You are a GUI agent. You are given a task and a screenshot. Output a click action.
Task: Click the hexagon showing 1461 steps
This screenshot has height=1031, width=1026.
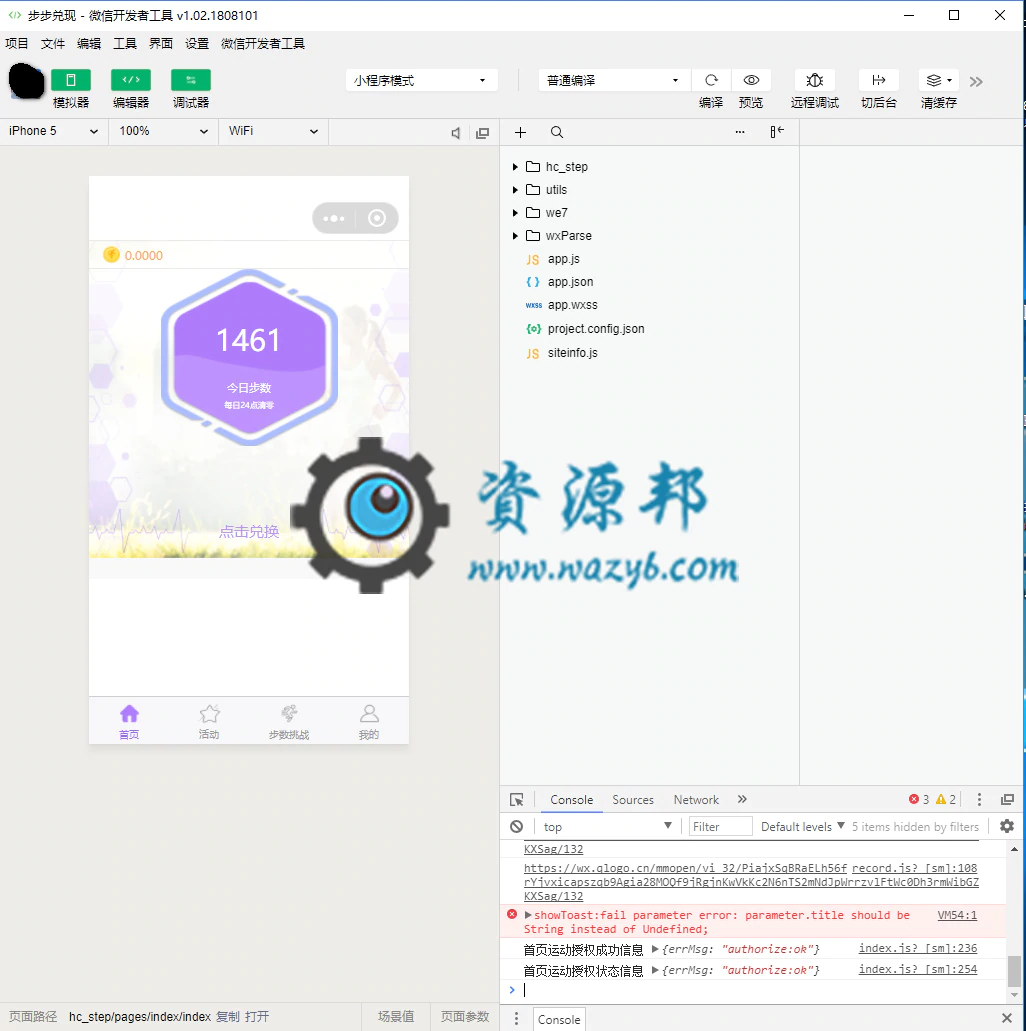pos(249,357)
